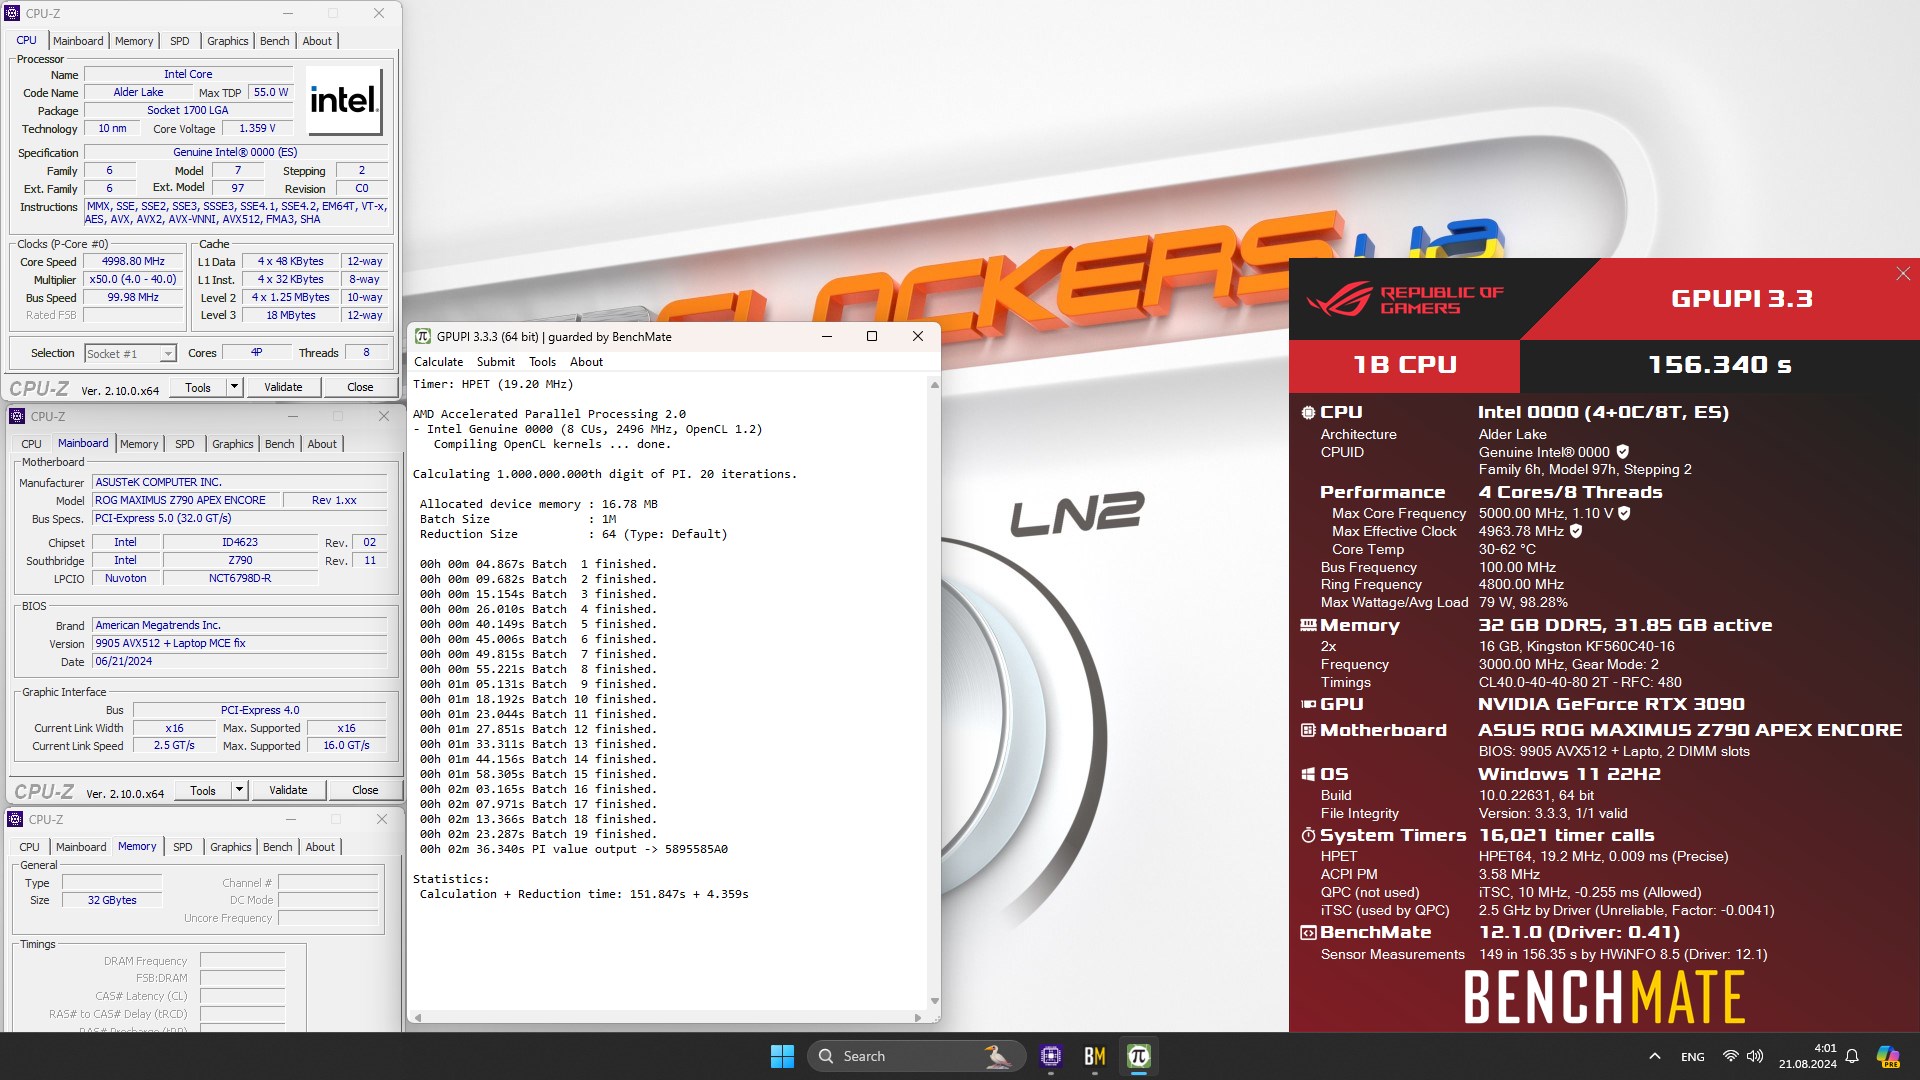Minimize the GPUPI window
1920x1080 pixels.
click(827, 337)
